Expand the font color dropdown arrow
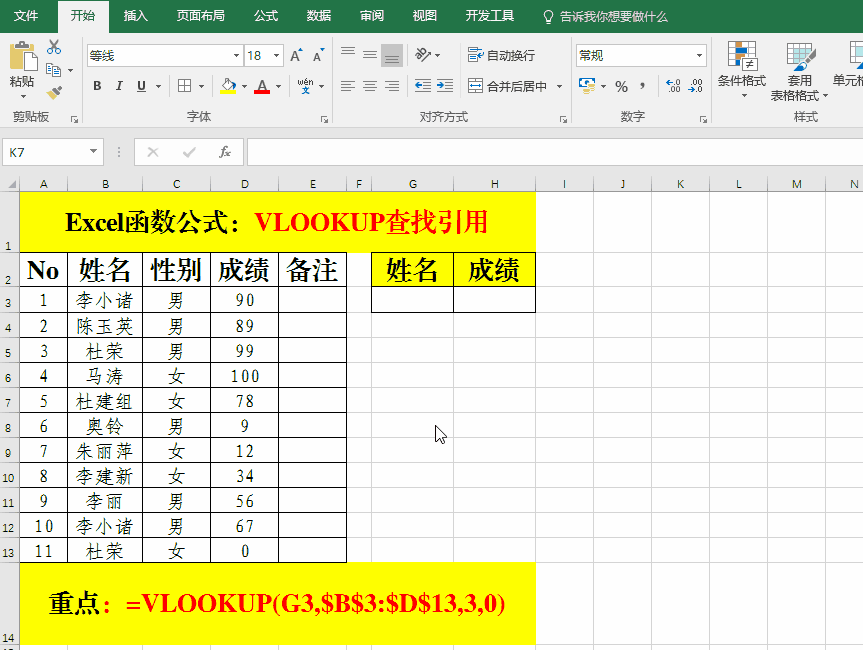This screenshot has width=863, height=650. 278,86
